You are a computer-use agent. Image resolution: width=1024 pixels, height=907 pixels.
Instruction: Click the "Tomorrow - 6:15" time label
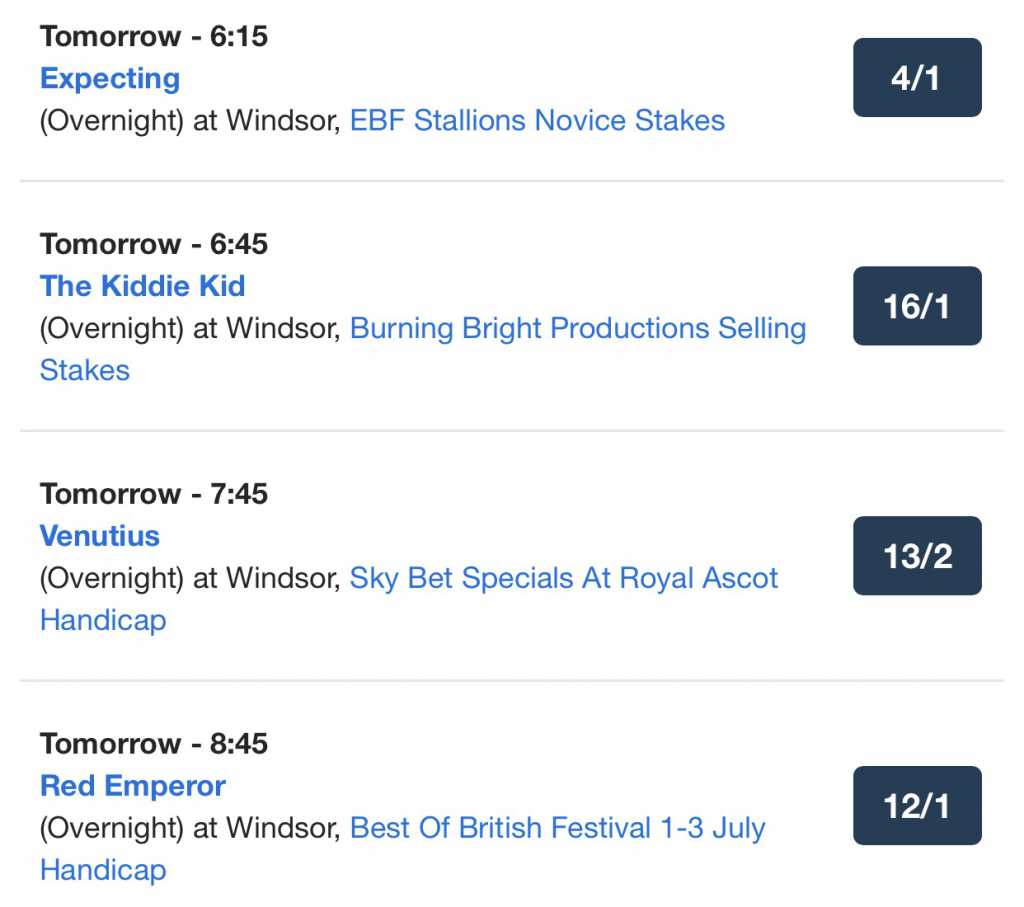pos(154,37)
